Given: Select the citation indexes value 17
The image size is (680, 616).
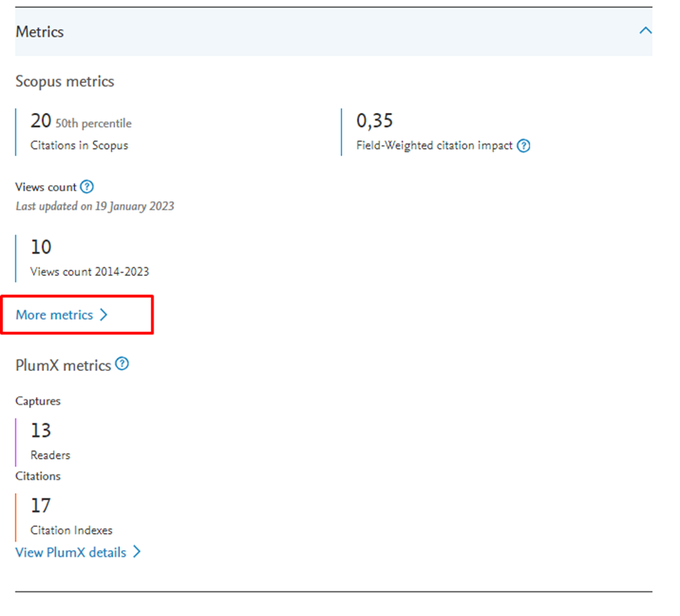Looking at the screenshot, I should (x=41, y=505).
